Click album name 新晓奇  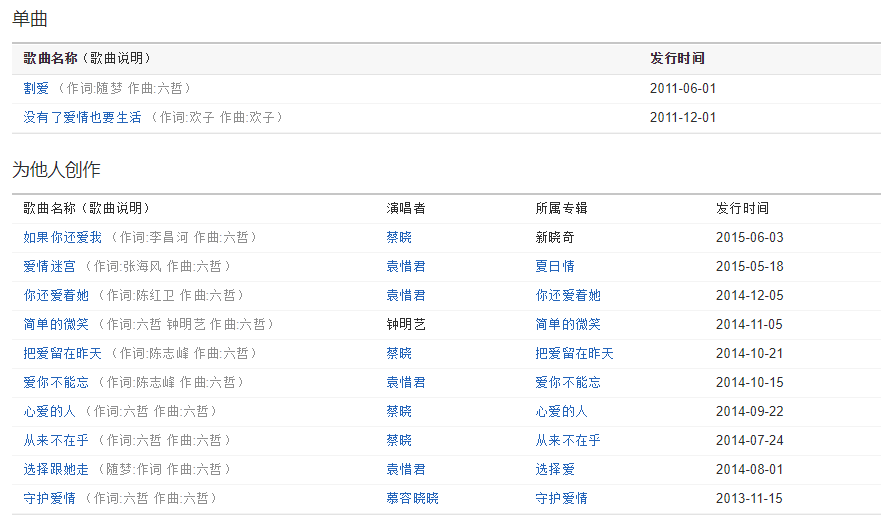pyautogui.click(x=555, y=237)
